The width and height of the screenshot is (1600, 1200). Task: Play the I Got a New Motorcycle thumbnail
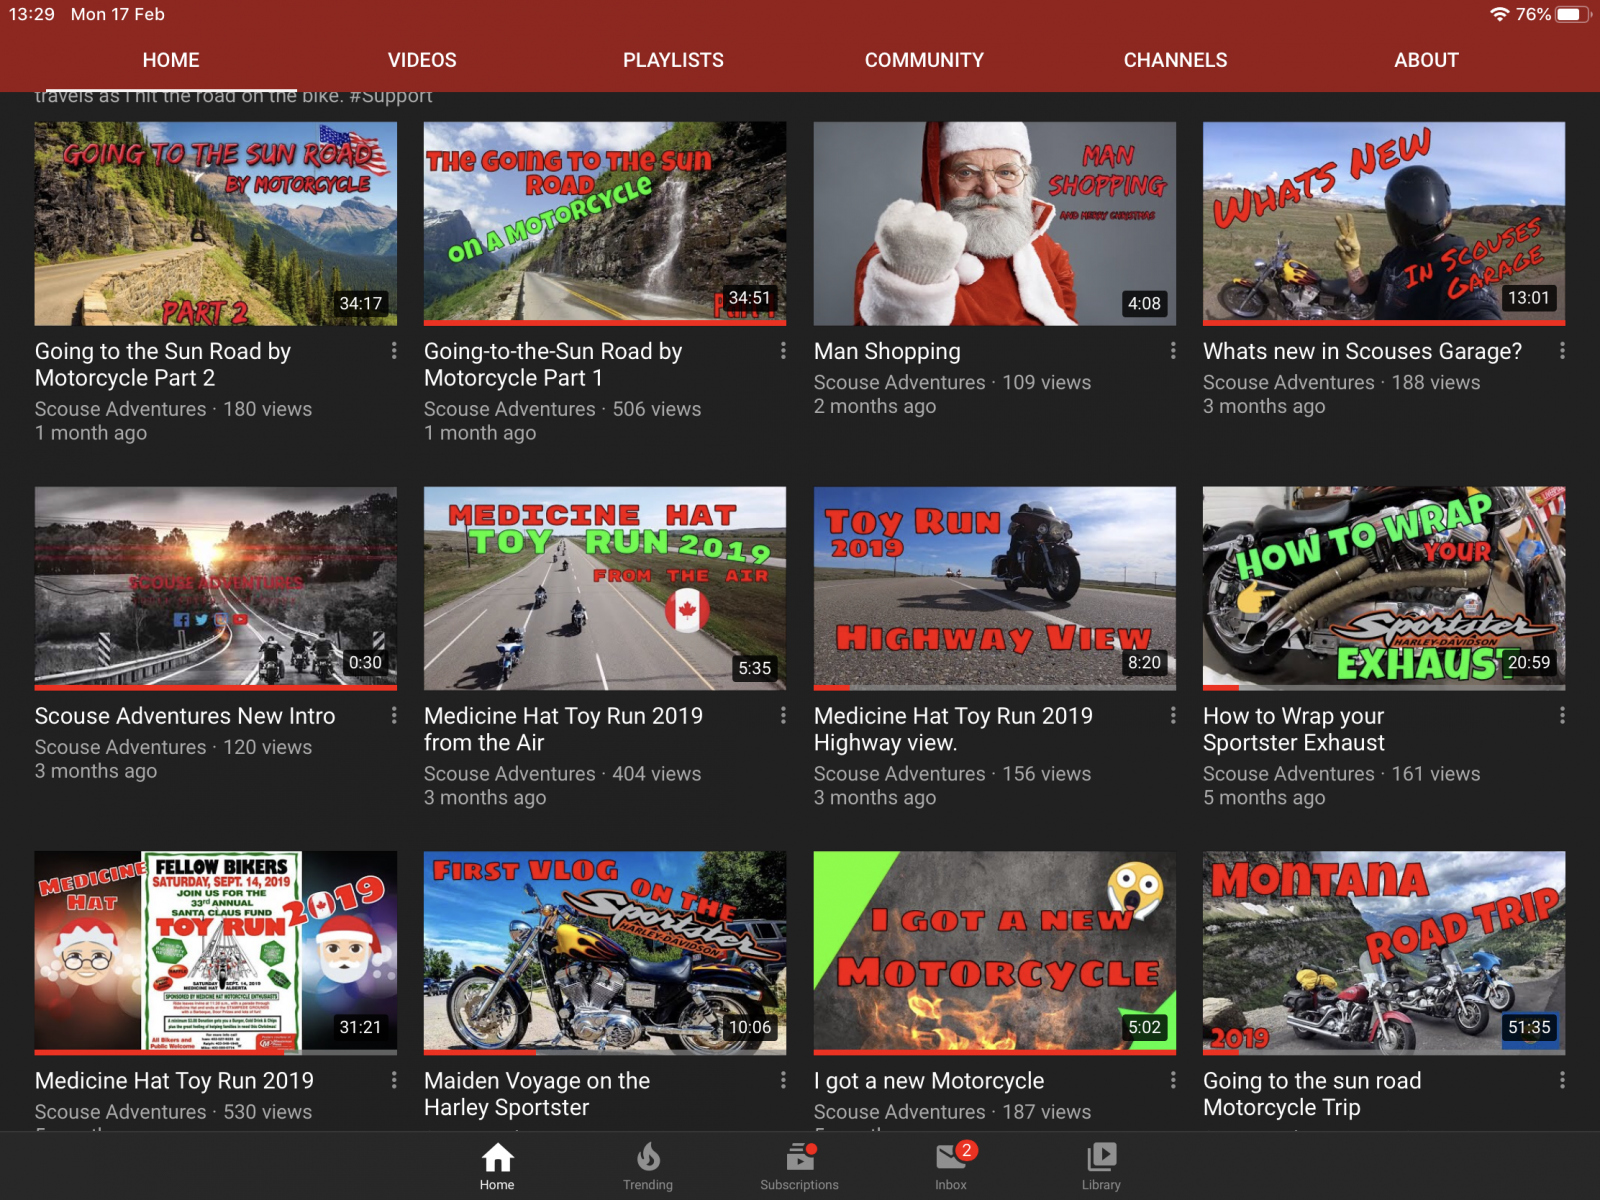pyautogui.click(x=995, y=953)
